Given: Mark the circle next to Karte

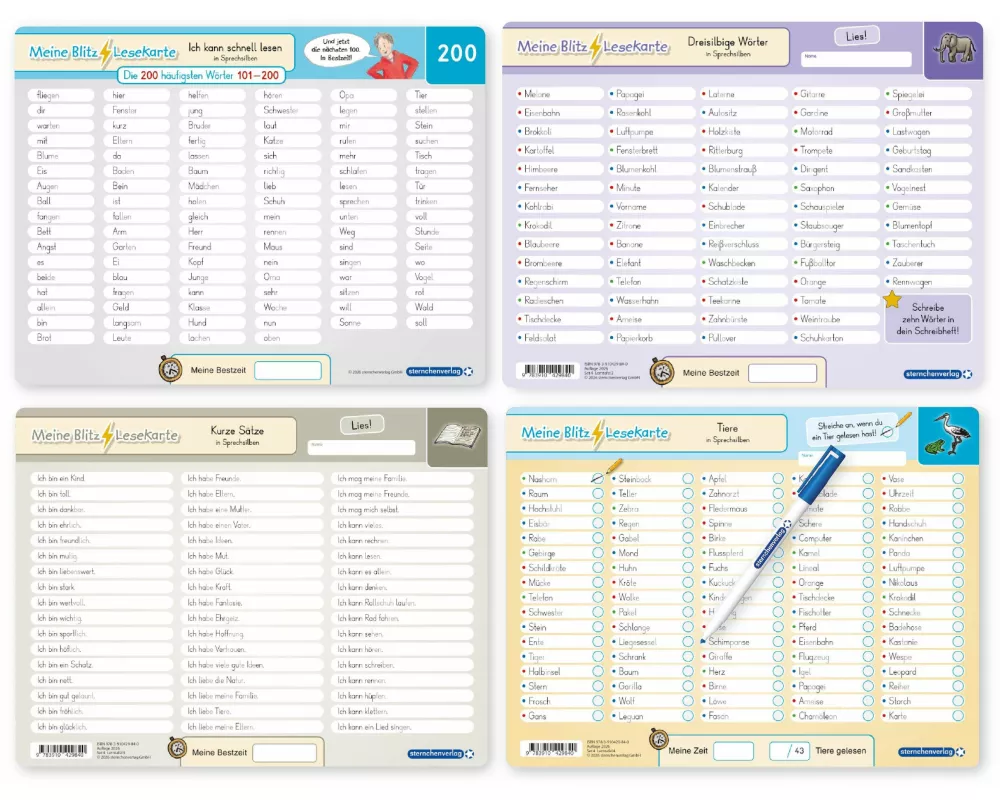Looking at the screenshot, I should point(958,716).
